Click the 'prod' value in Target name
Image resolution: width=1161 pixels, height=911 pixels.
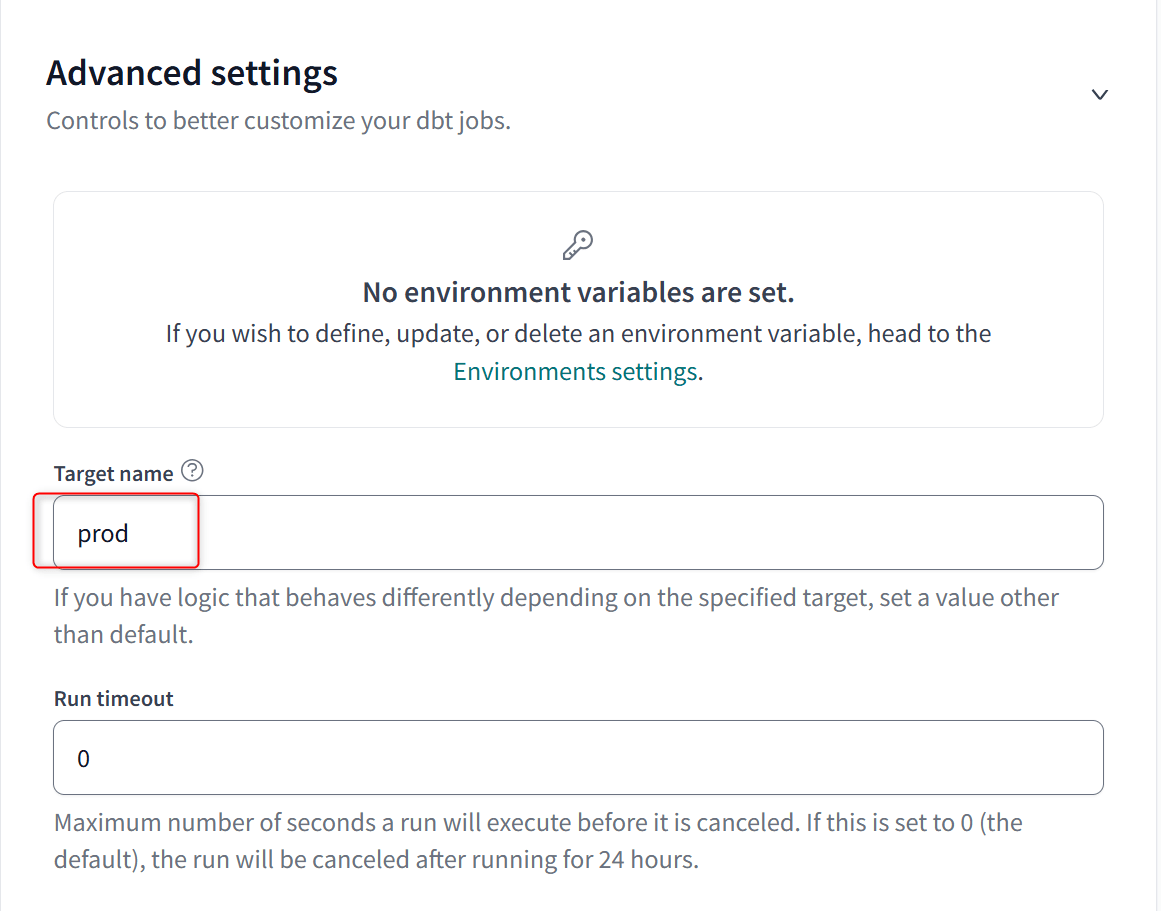click(x=103, y=533)
